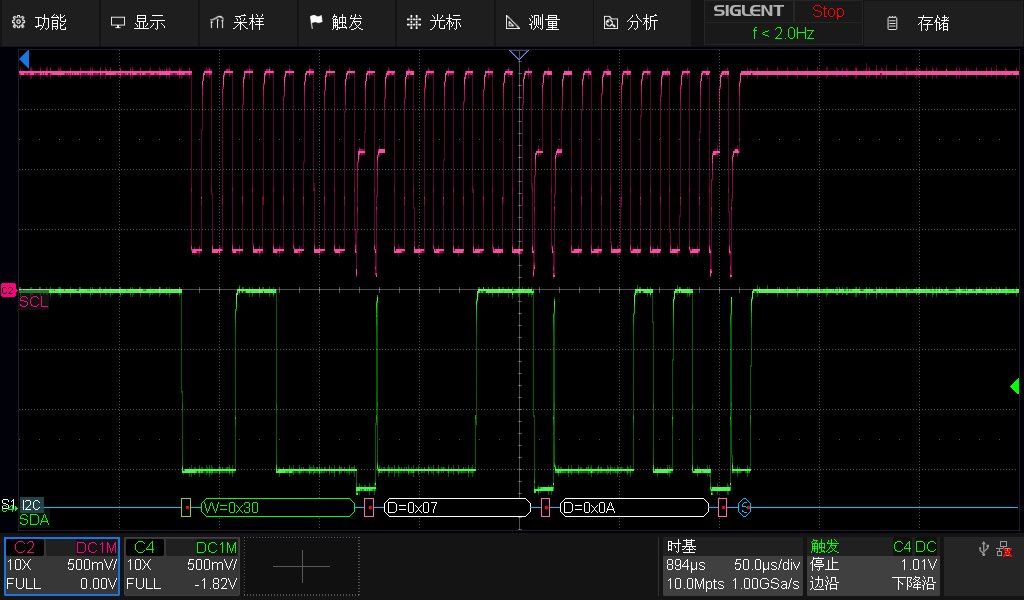
Task: Click the C2 0.00V offset value
Action: [x=98, y=584]
